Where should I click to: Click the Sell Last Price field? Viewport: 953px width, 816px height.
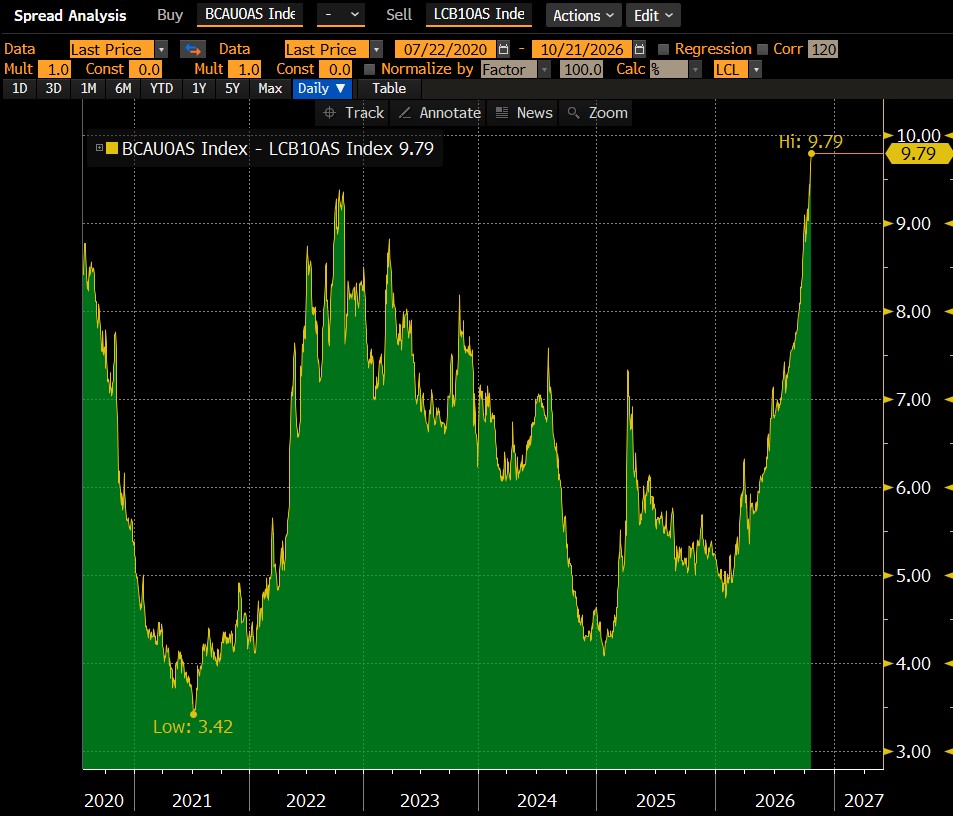tap(327, 49)
